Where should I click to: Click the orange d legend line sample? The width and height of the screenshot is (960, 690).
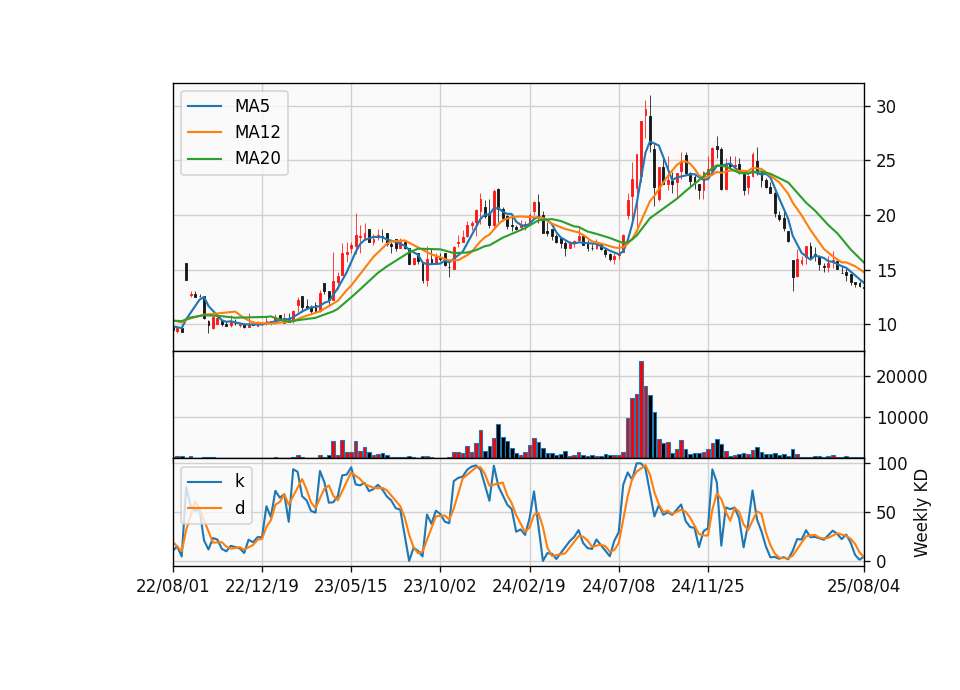pos(204,508)
